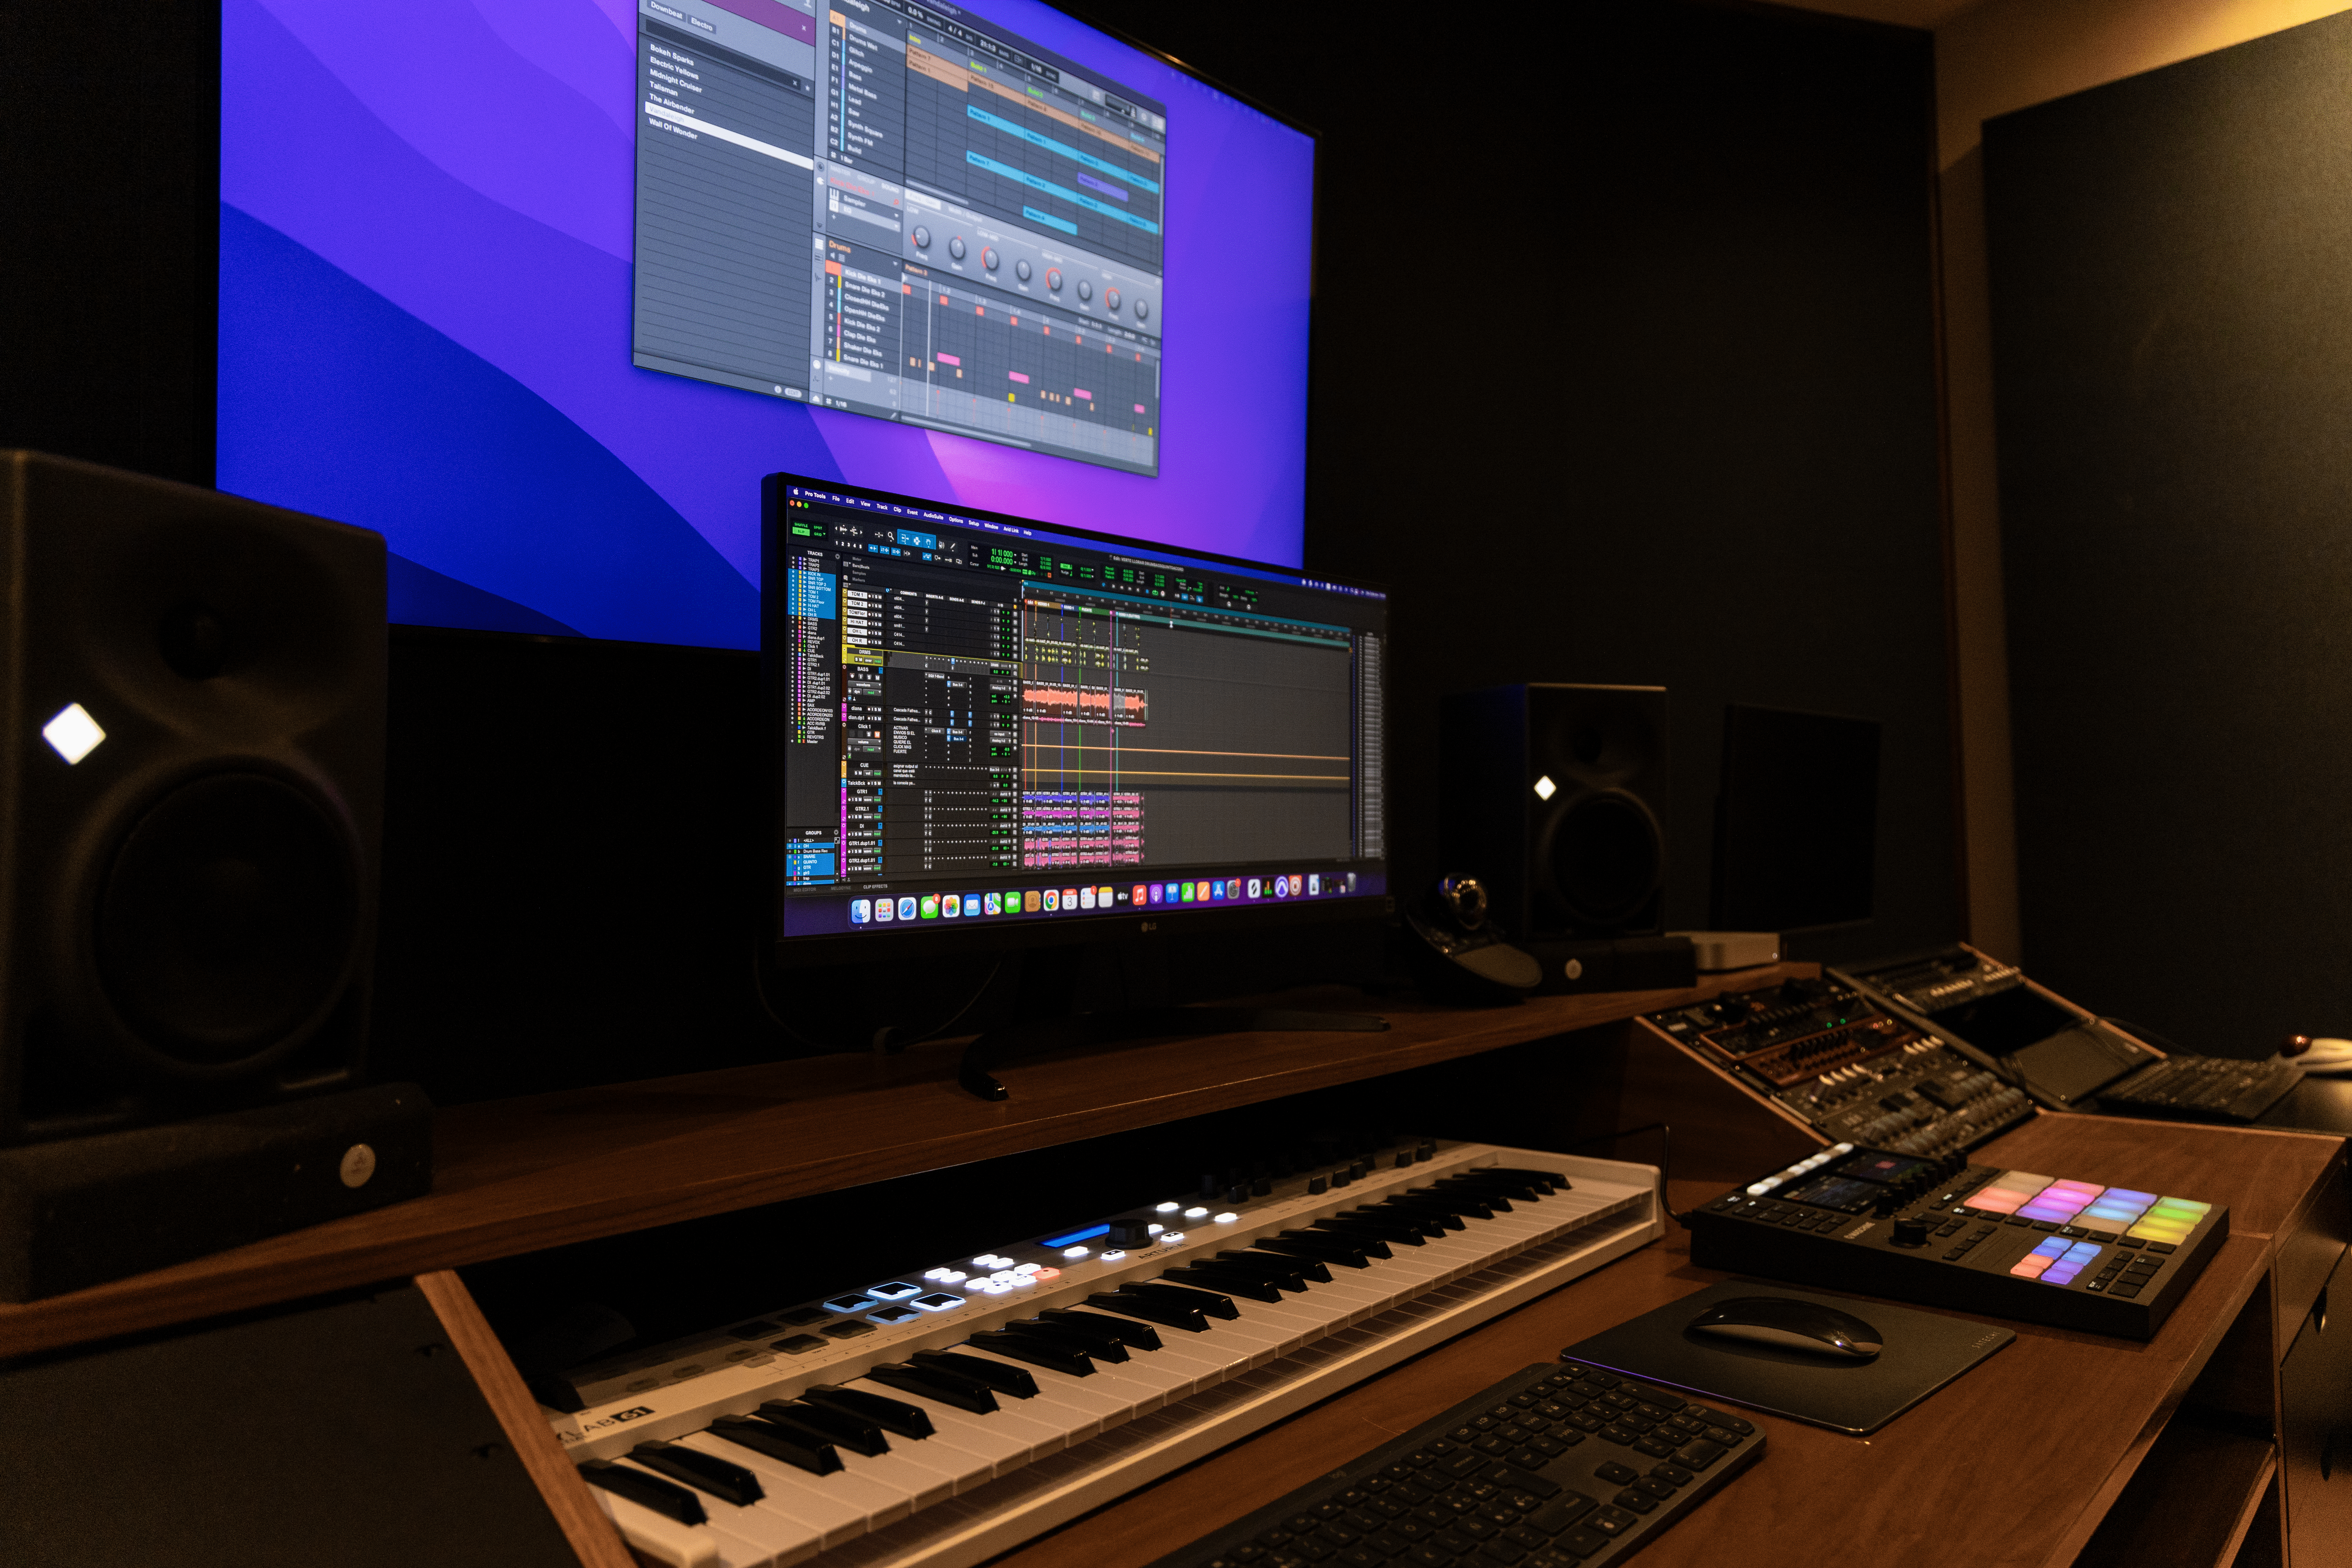Open Music app from the Dock

point(1140,895)
